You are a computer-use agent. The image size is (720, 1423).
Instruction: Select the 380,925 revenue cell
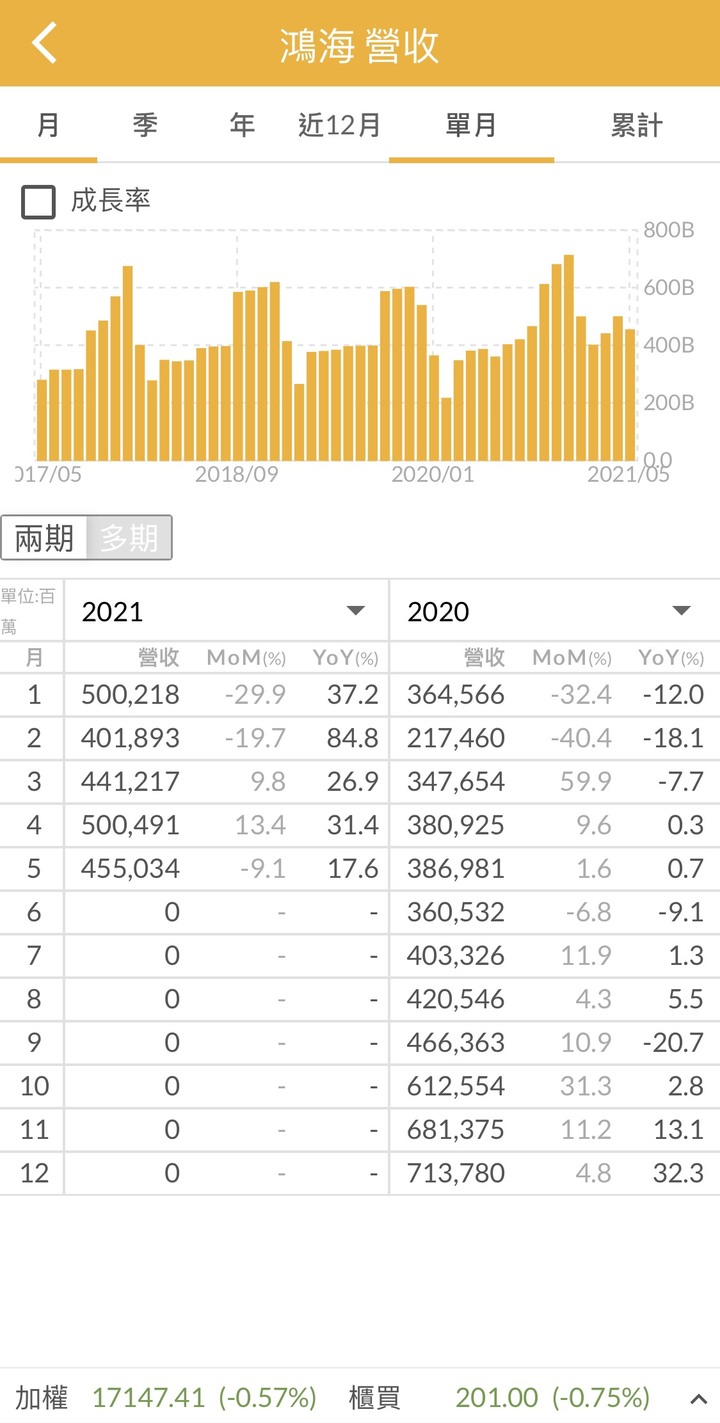tap(456, 825)
